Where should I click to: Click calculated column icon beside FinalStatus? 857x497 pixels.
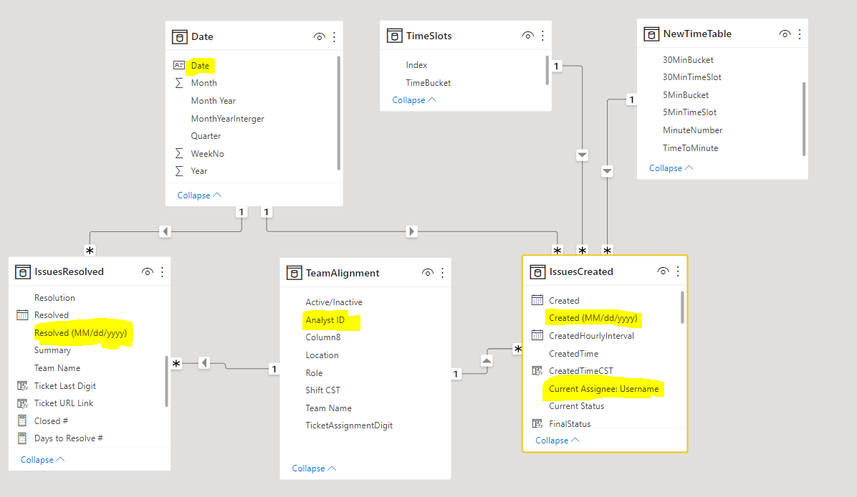coord(537,424)
